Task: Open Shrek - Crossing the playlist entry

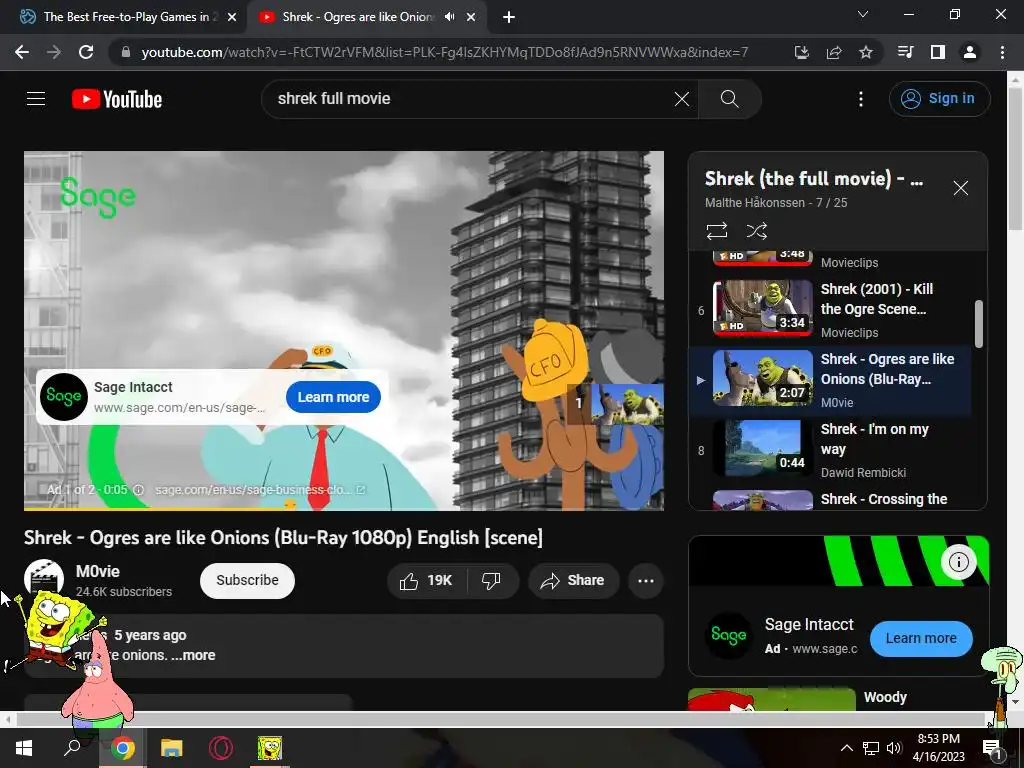Action: click(831, 500)
